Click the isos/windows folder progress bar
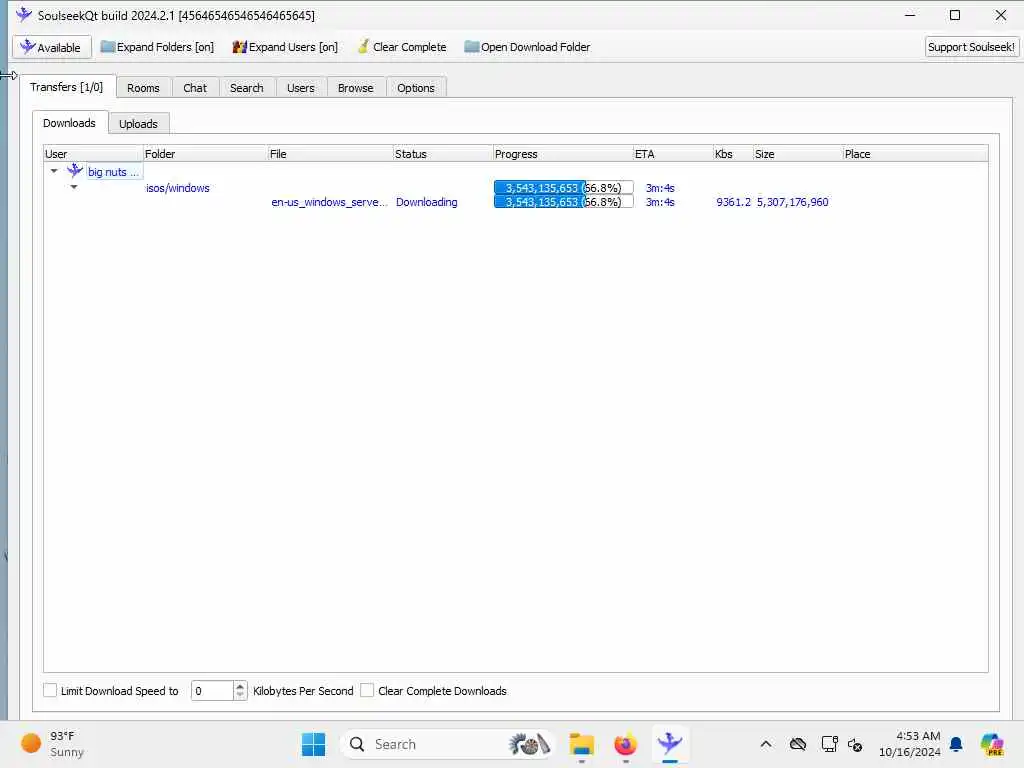The width and height of the screenshot is (1024, 768). [564, 187]
